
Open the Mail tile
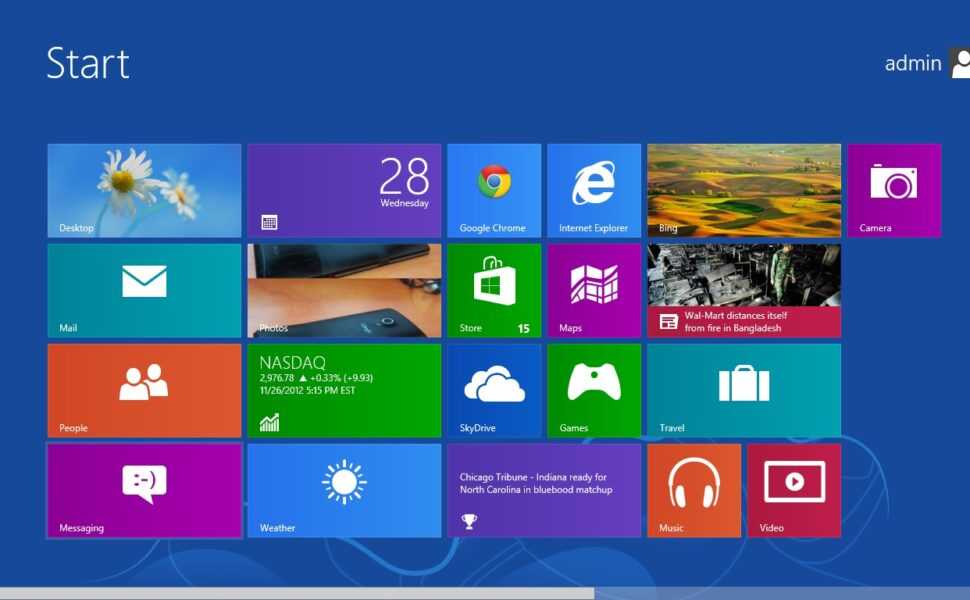144,291
